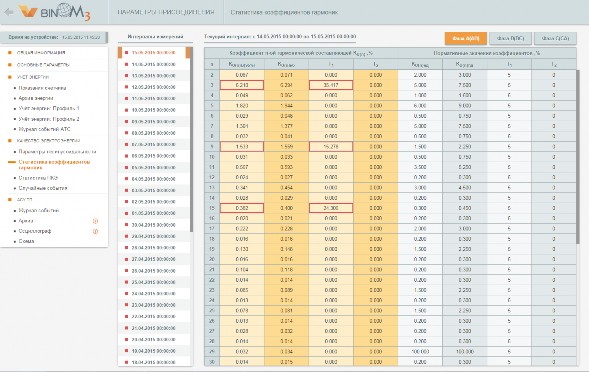Select interval 23.04.2015 00:00:00

pyautogui.click(x=153, y=305)
